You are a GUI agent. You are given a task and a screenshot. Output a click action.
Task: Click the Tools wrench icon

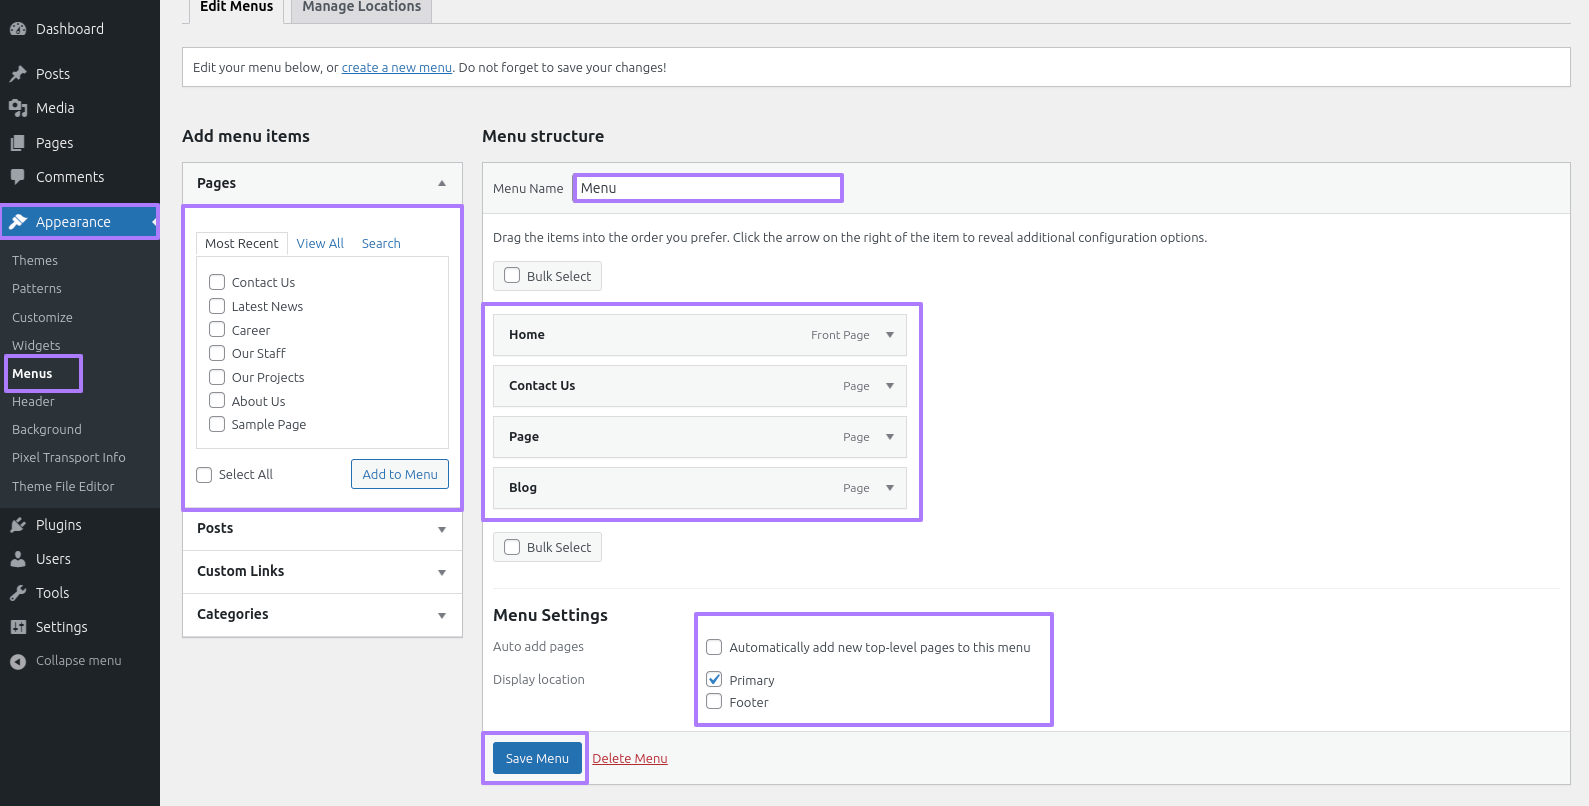[18, 593]
